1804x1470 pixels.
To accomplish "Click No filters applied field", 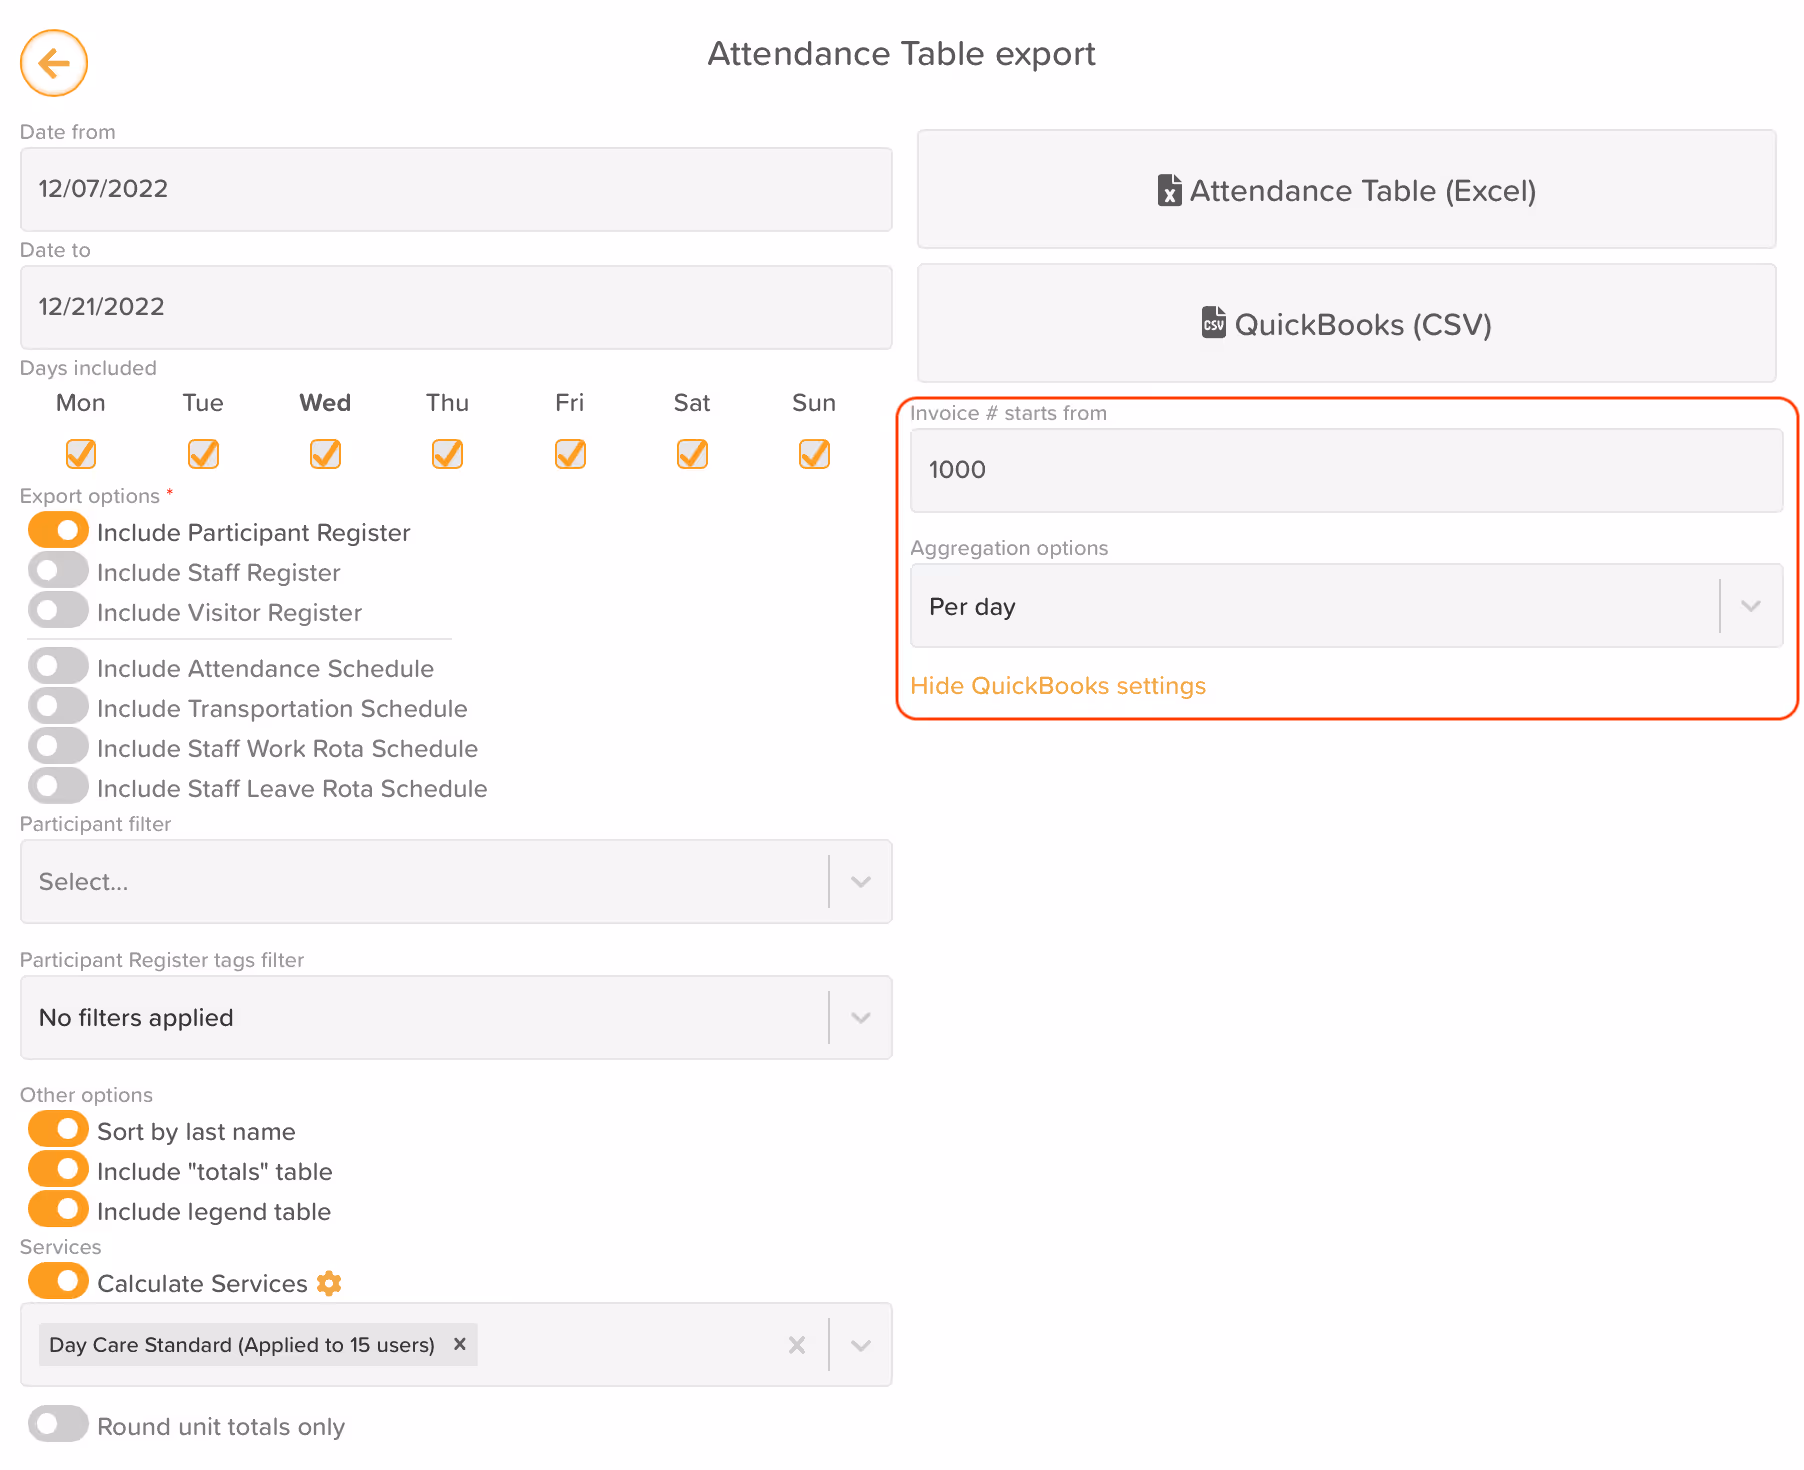I will (456, 1018).
